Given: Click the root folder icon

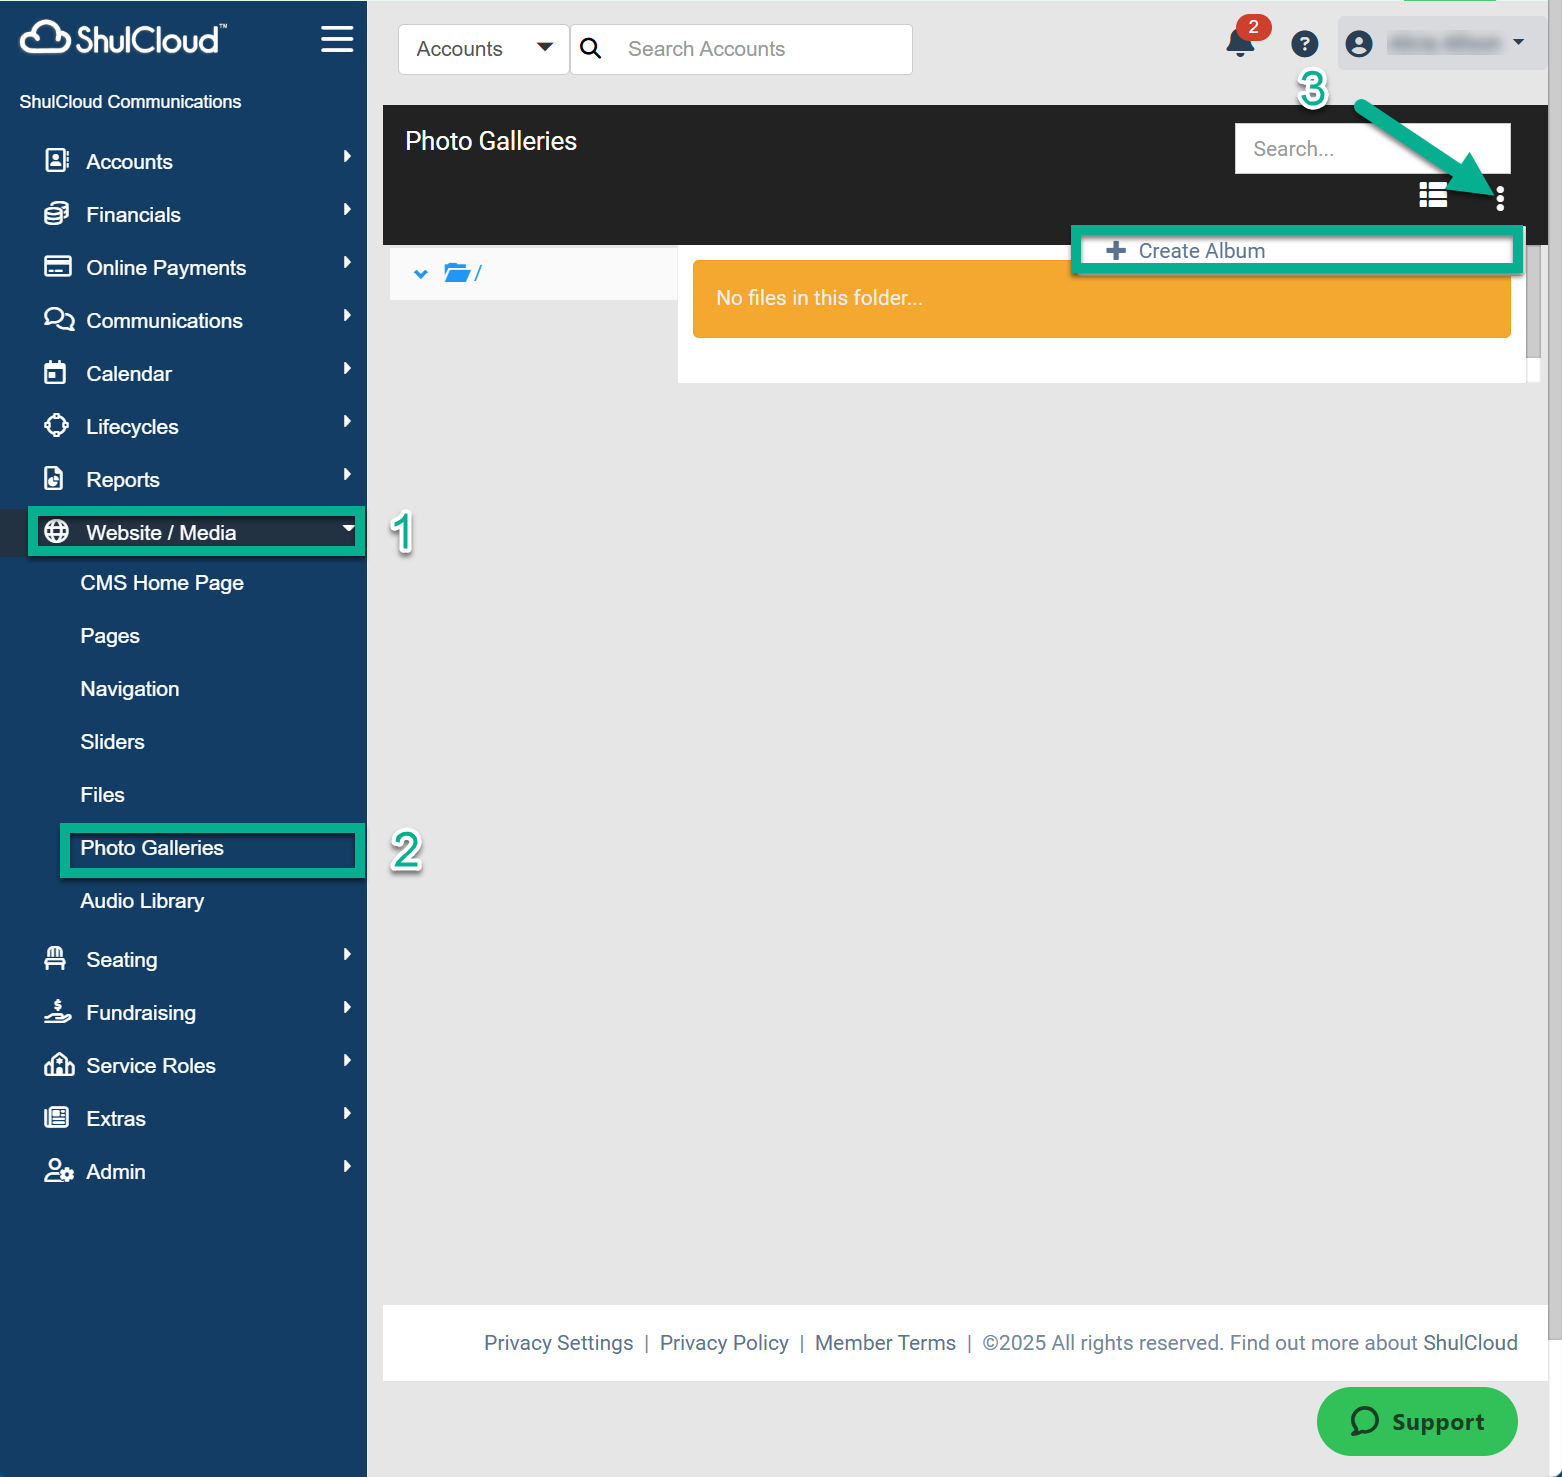Looking at the screenshot, I should (x=457, y=273).
